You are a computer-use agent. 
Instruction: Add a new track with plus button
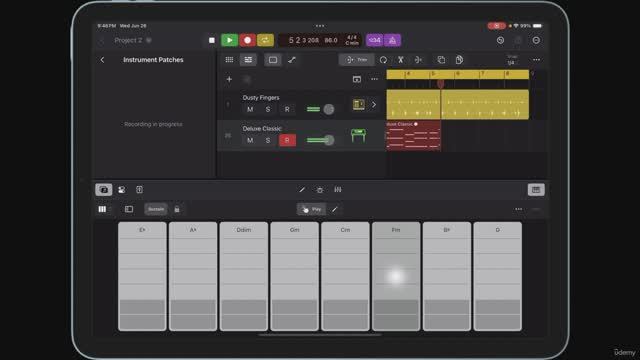tap(229, 79)
